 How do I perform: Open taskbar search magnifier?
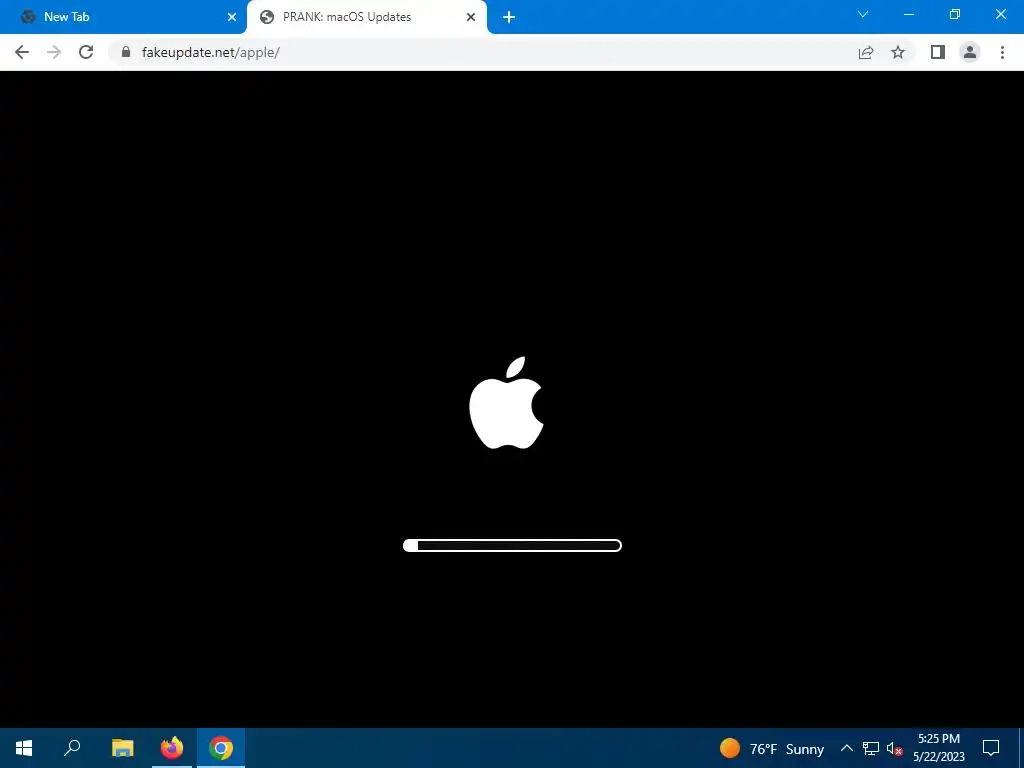pos(72,748)
